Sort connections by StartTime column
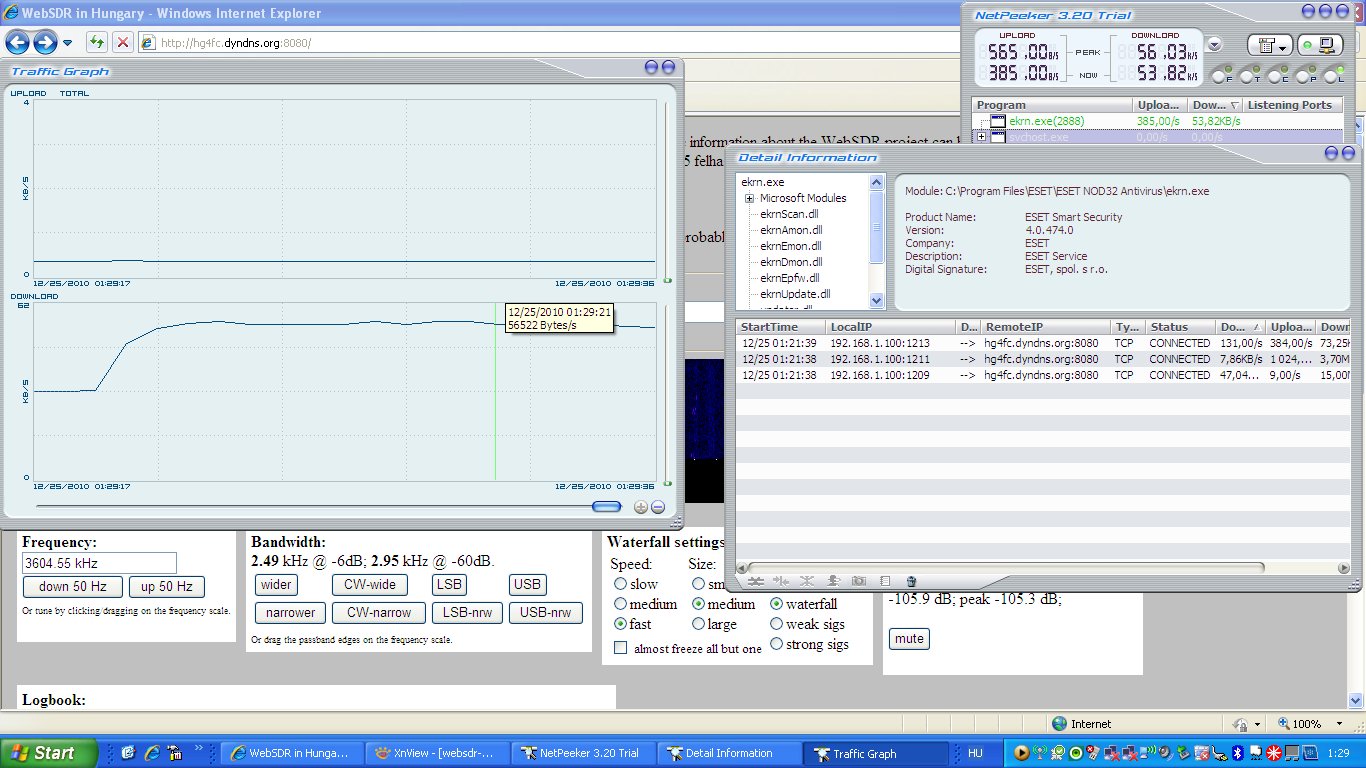1366x768 pixels. coord(781,327)
